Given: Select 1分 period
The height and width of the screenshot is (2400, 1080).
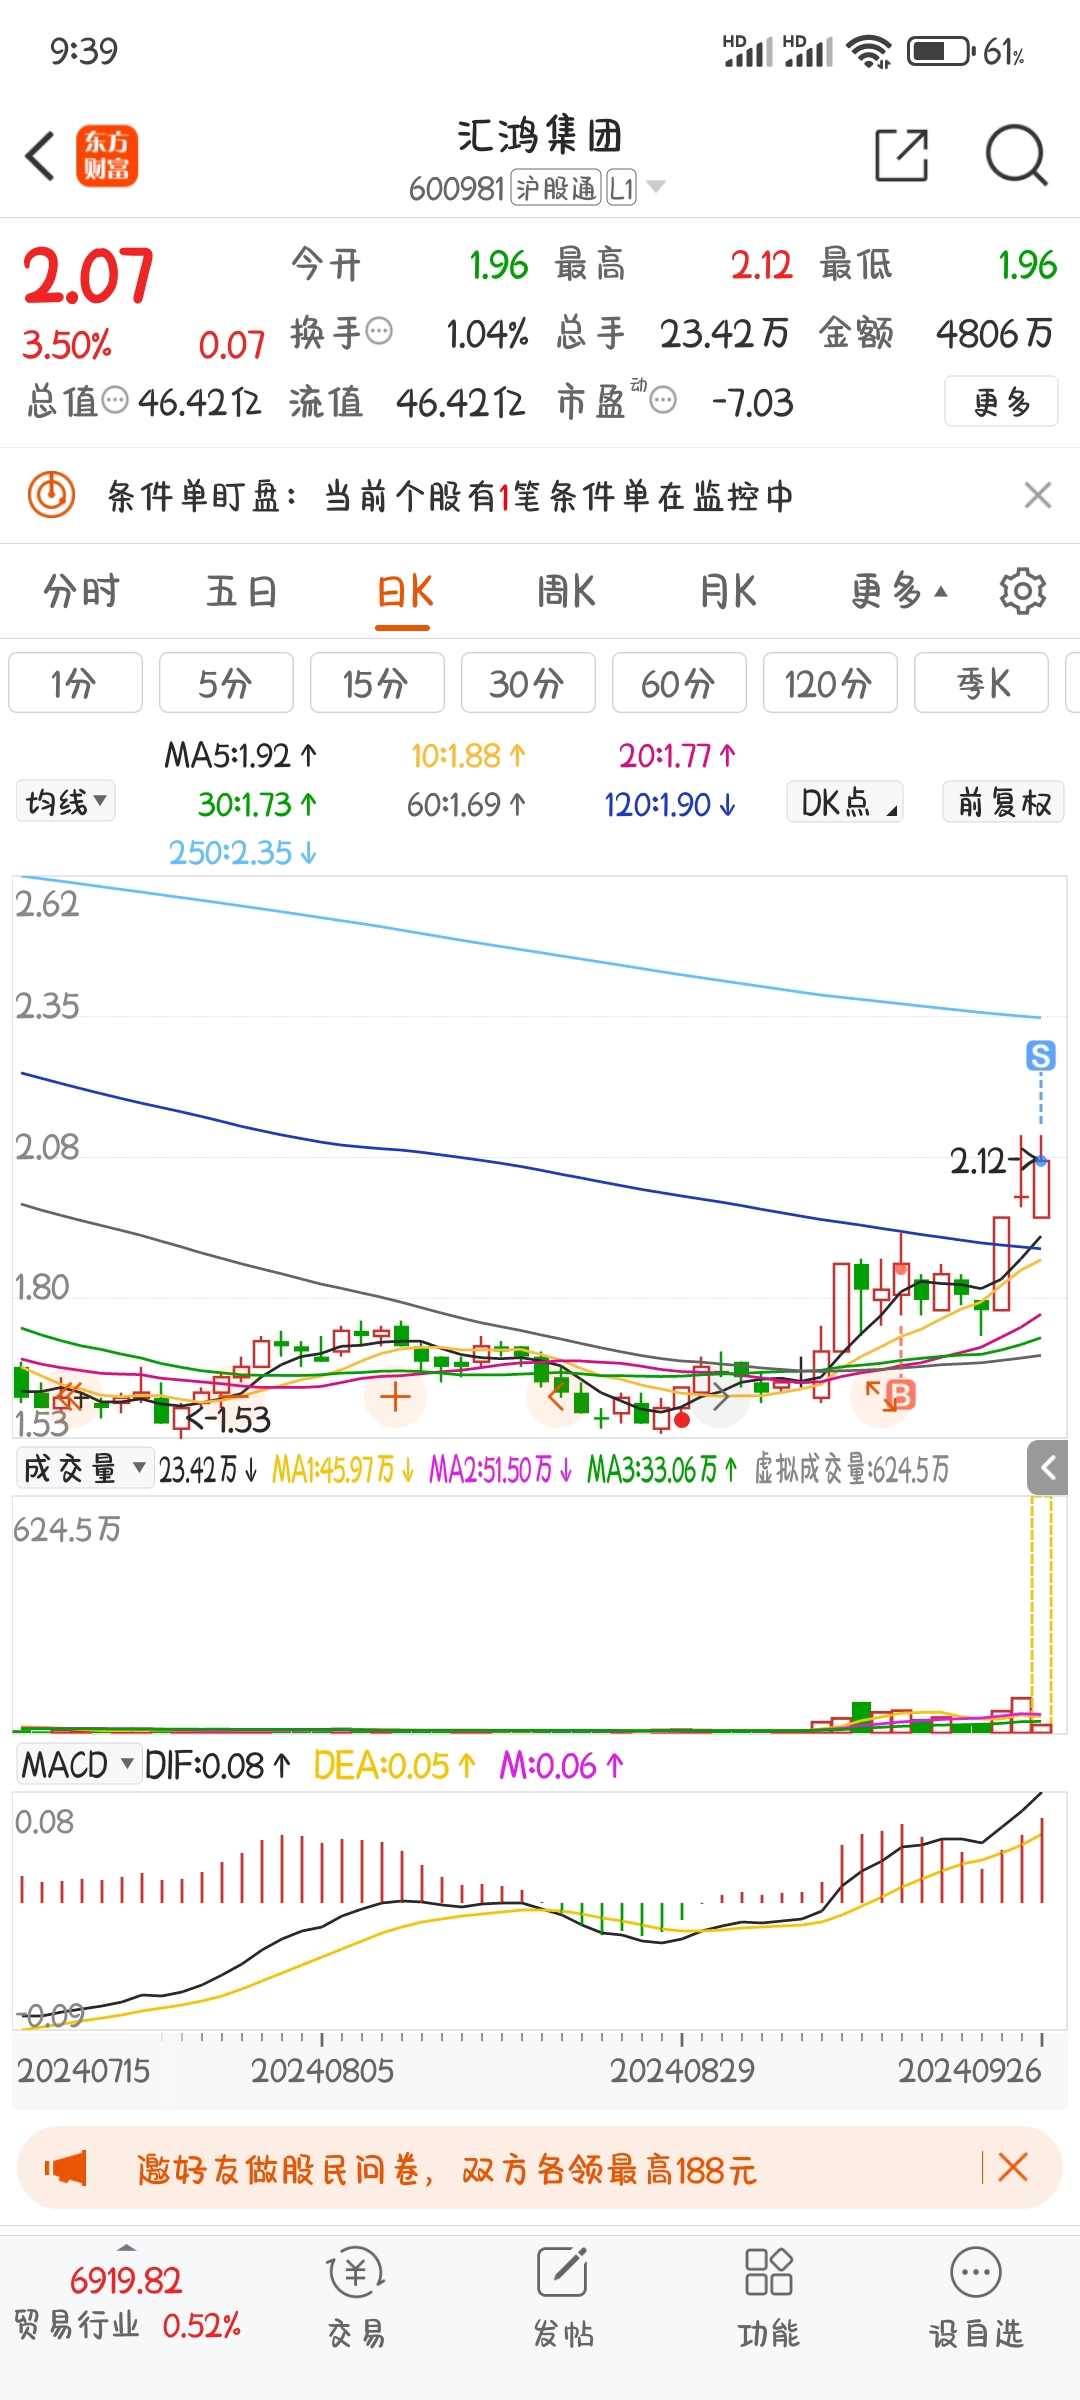Looking at the screenshot, I should click(75, 683).
